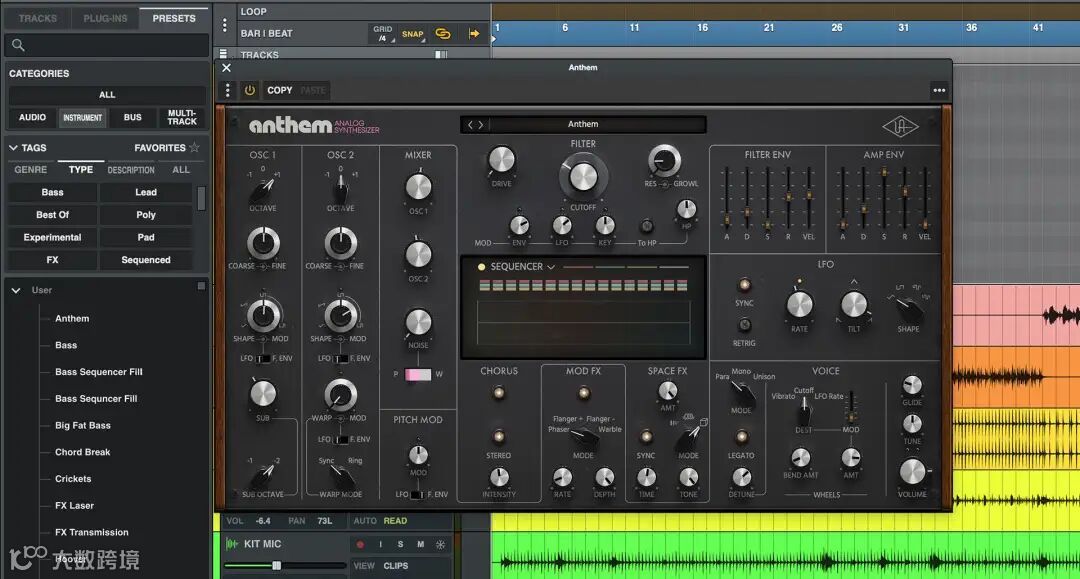Switch to the Presets tab

[174, 19]
